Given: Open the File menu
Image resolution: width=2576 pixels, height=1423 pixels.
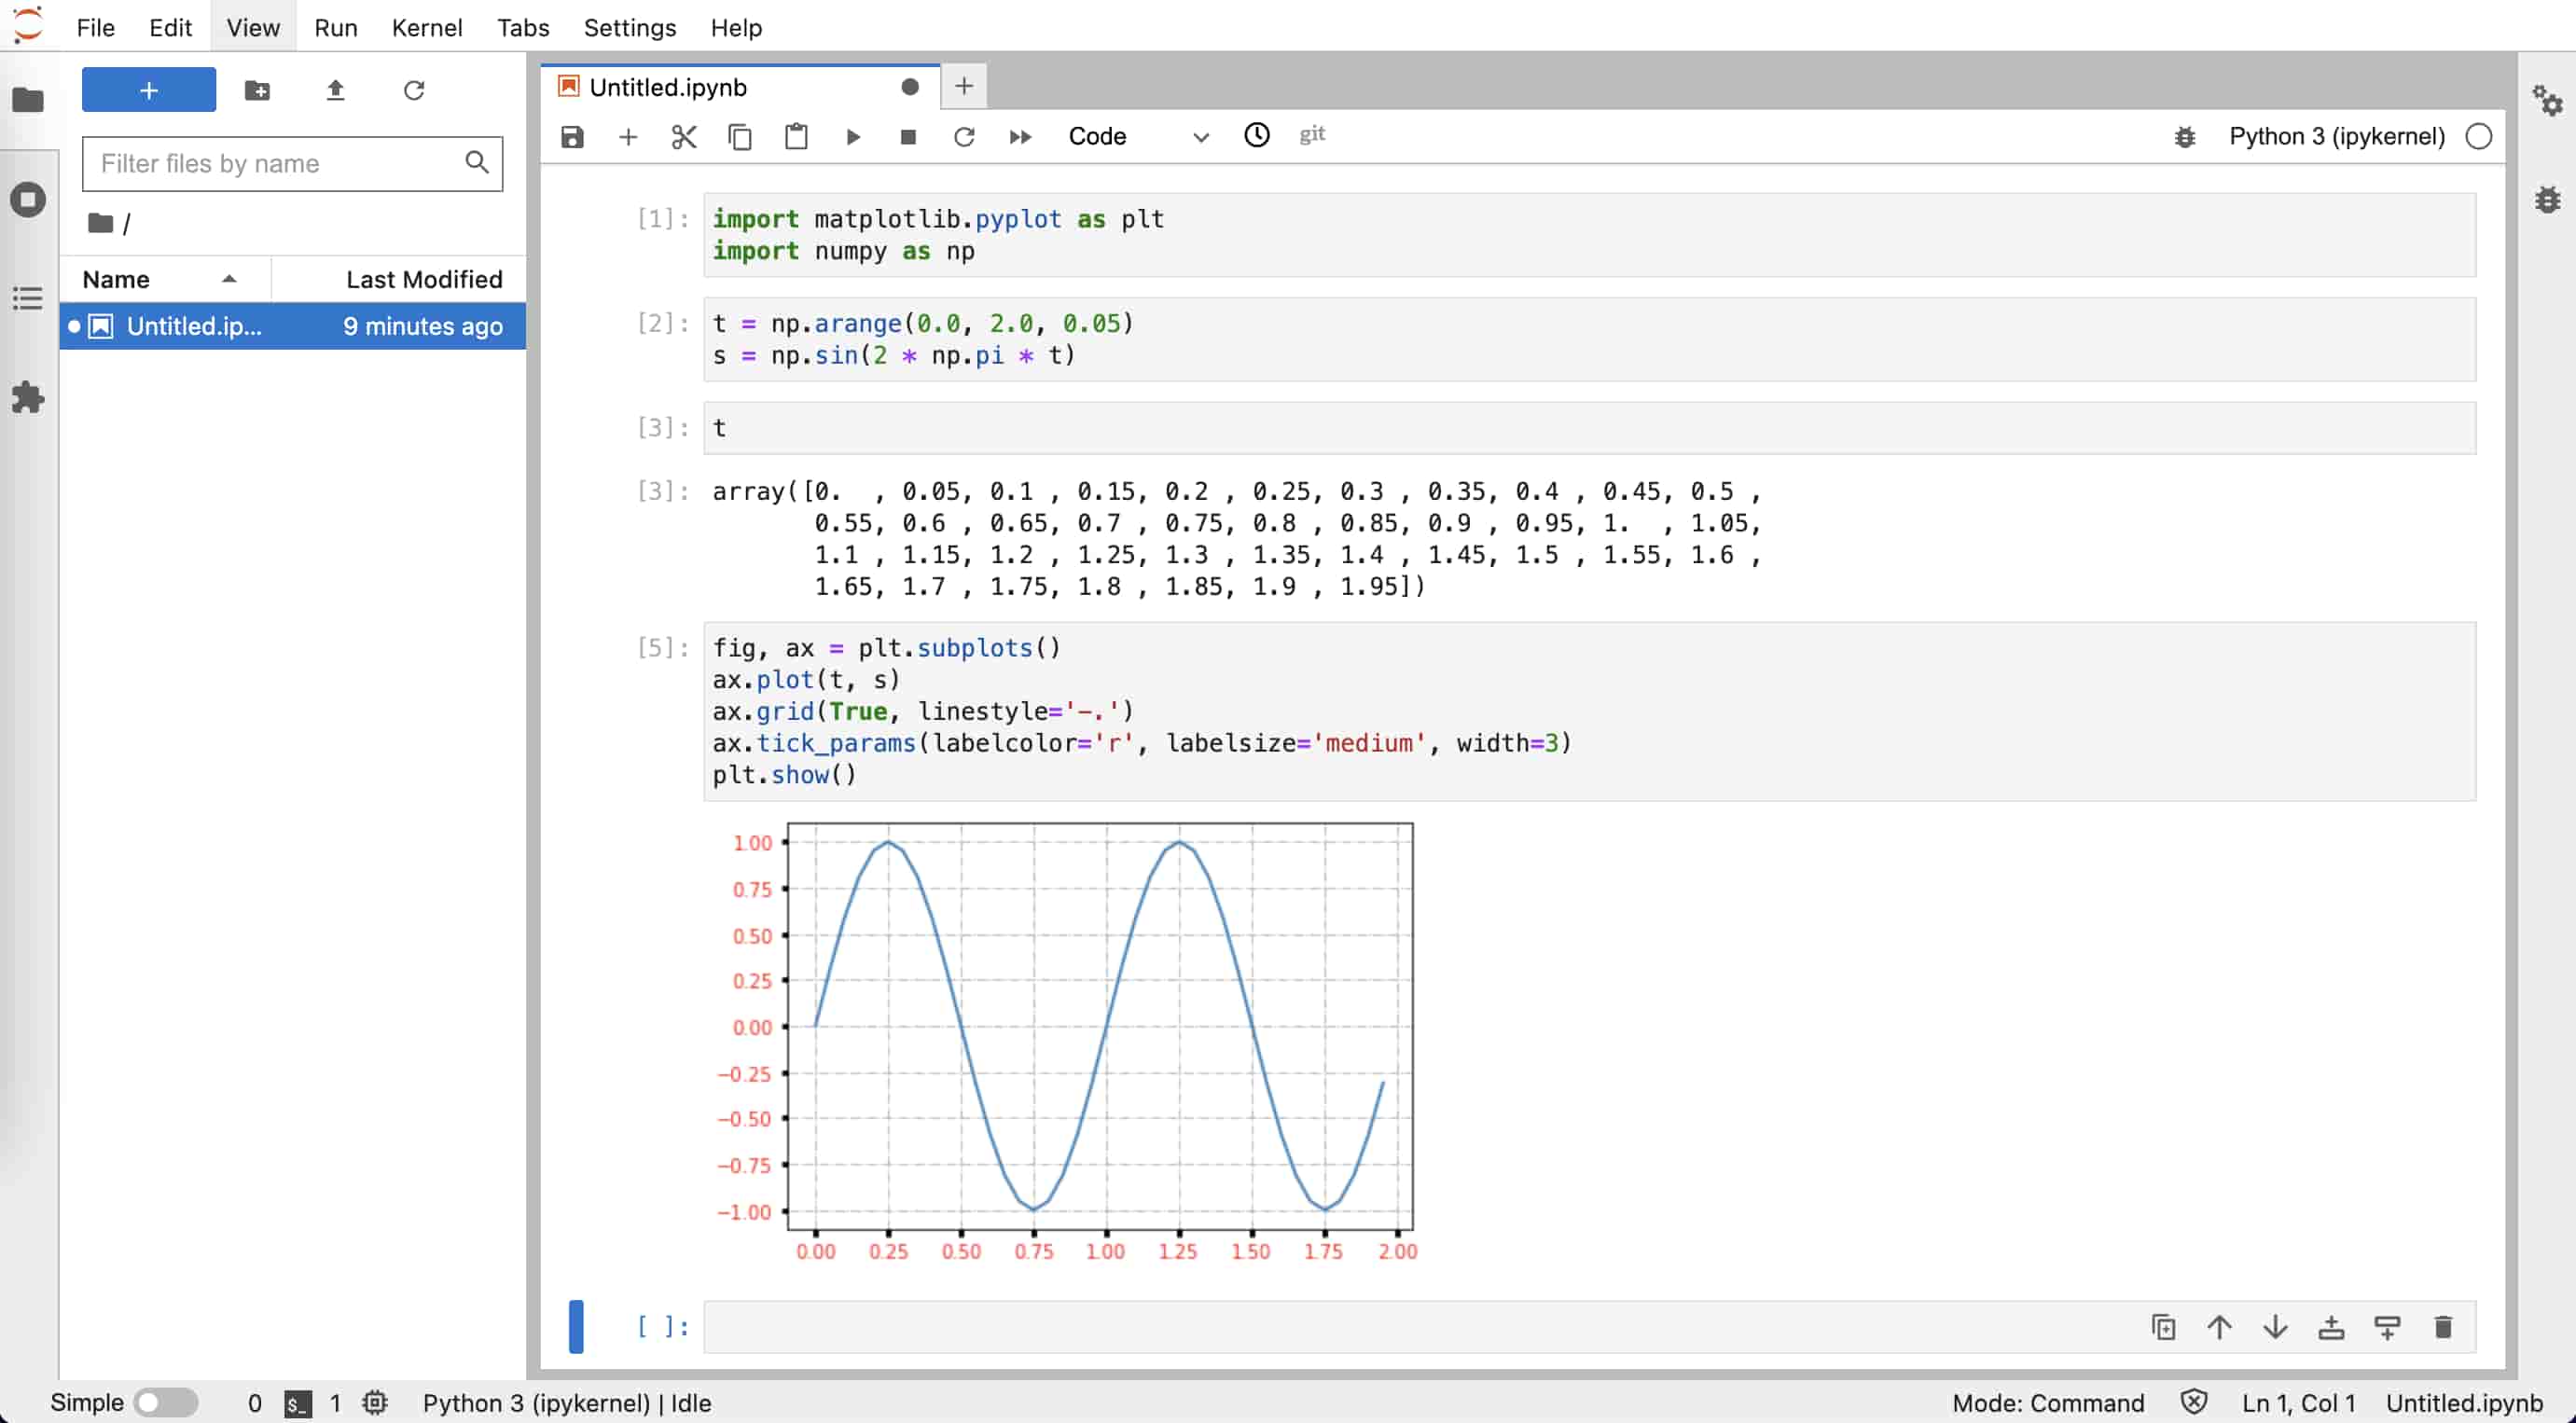Looking at the screenshot, I should [x=96, y=27].
